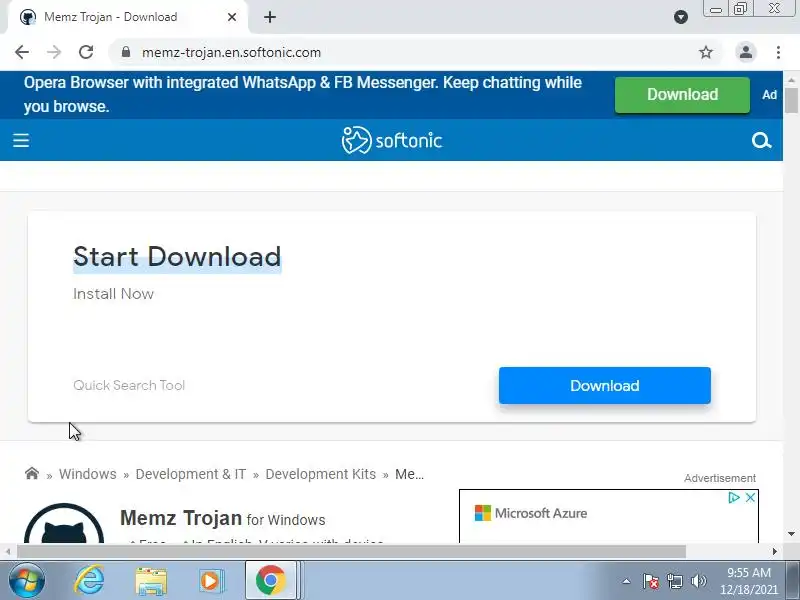
Task: Click the AdChoices triangle icon on the ad
Action: tap(734, 497)
